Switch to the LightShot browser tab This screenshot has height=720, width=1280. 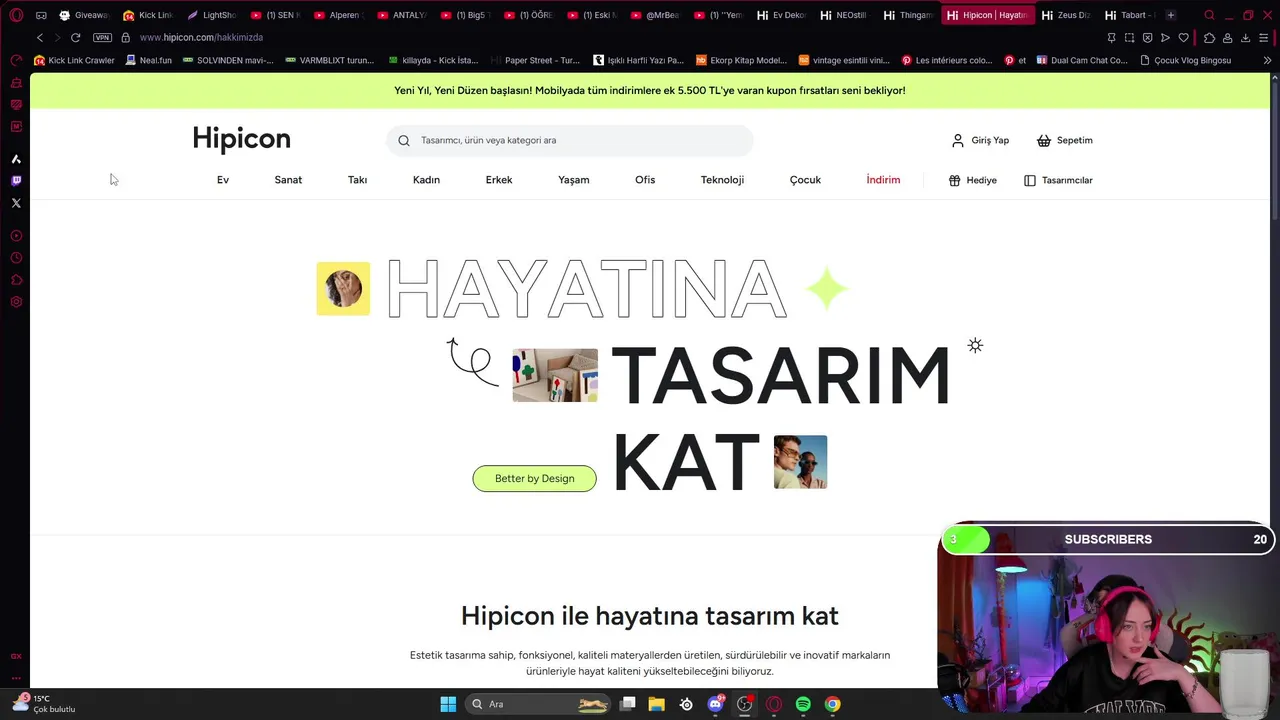(212, 15)
